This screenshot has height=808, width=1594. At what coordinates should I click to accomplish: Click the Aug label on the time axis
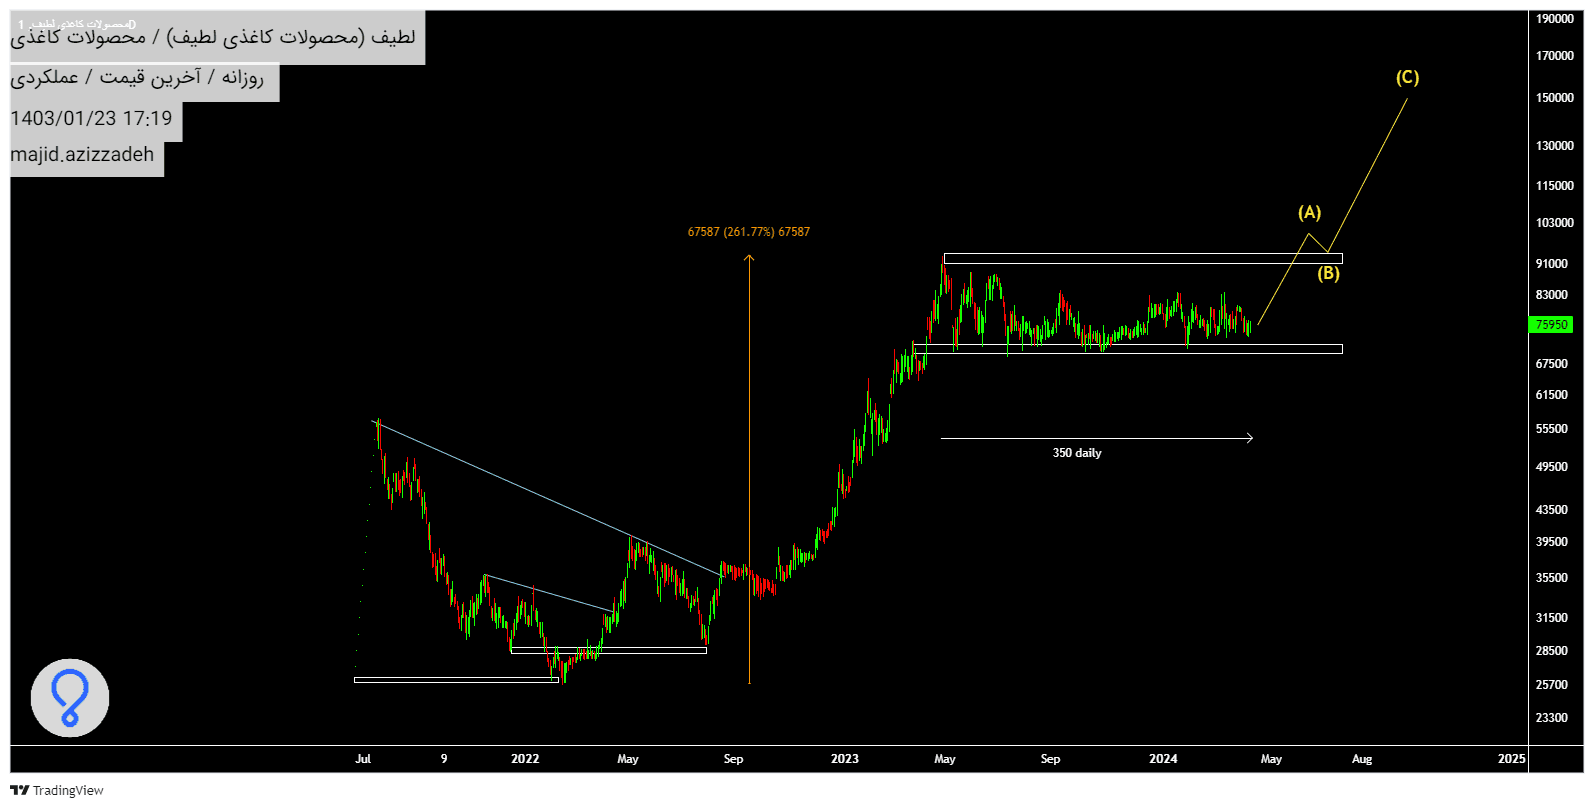coord(1362,759)
